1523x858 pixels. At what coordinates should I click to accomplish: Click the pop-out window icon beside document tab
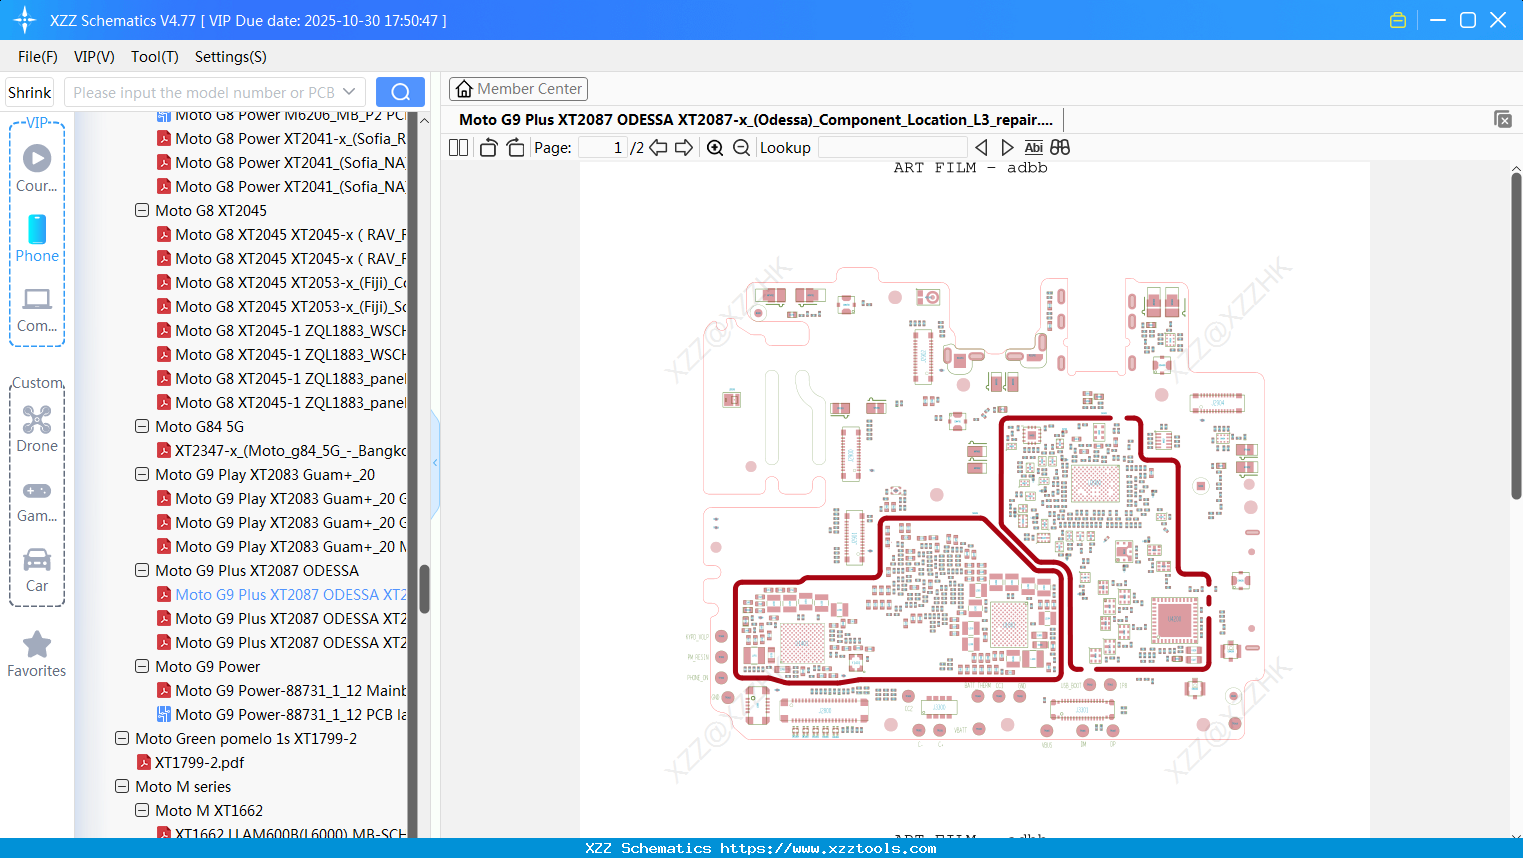1503,119
